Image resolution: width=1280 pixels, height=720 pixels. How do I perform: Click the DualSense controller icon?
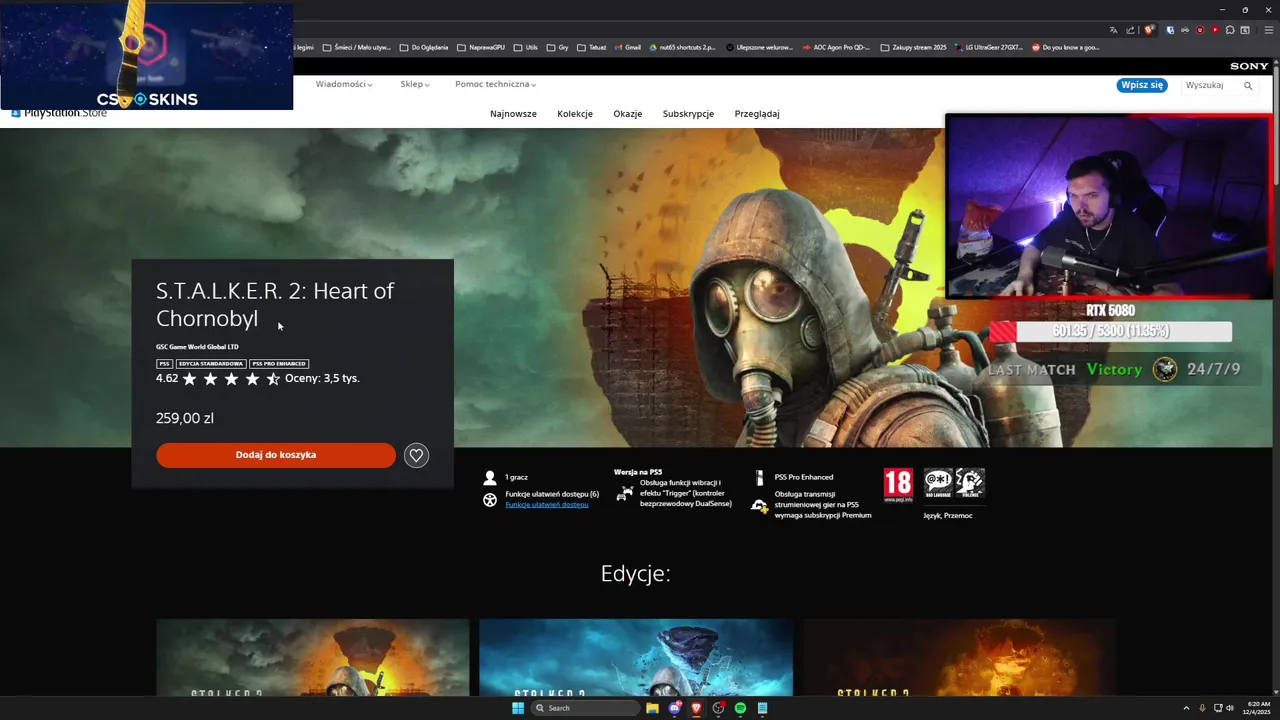click(x=625, y=493)
